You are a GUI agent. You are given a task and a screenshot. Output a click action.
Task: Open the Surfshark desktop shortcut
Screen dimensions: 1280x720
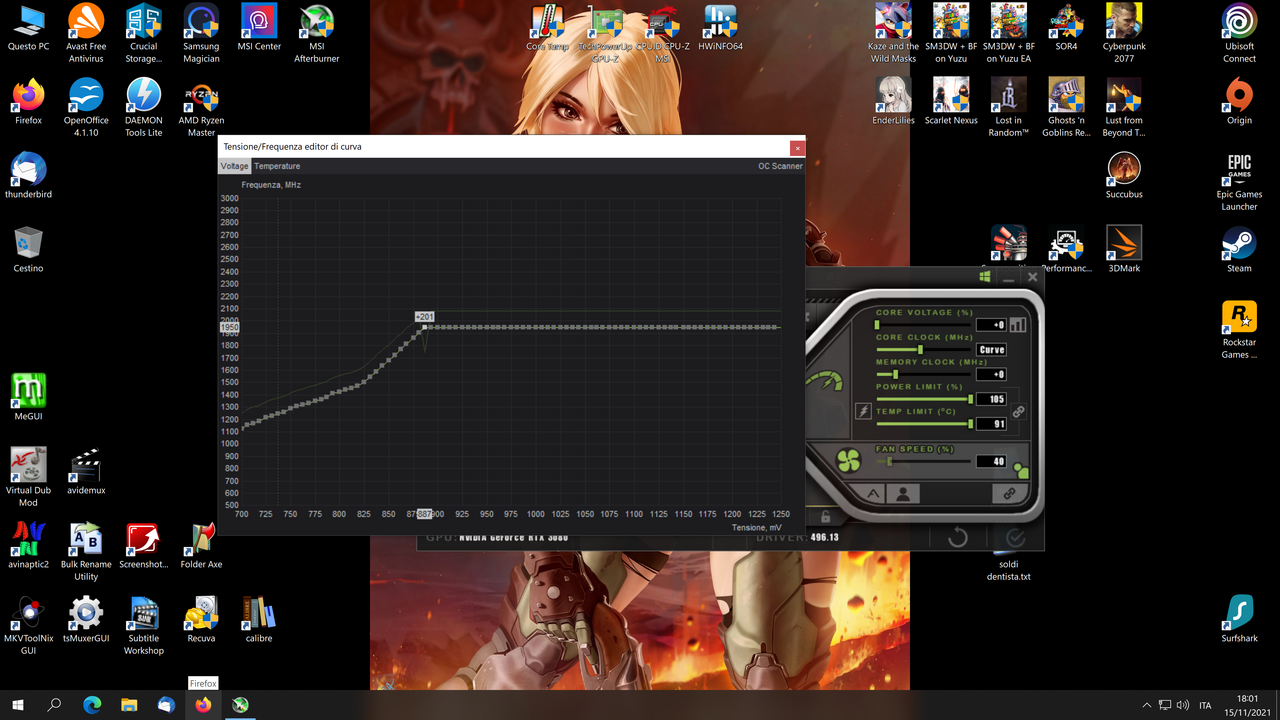point(1239,619)
